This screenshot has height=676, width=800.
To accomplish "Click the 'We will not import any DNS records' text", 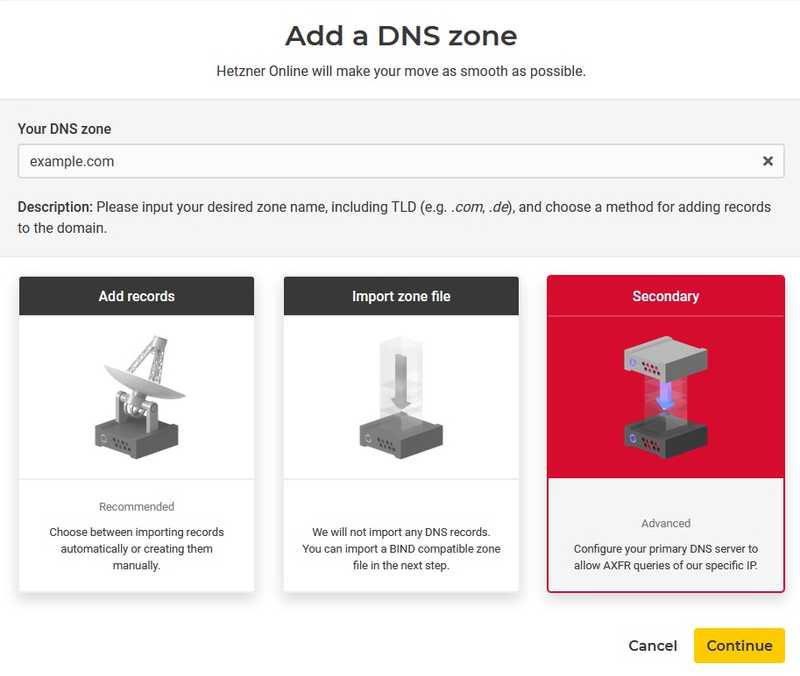I will pyautogui.click(x=401, y=548).
